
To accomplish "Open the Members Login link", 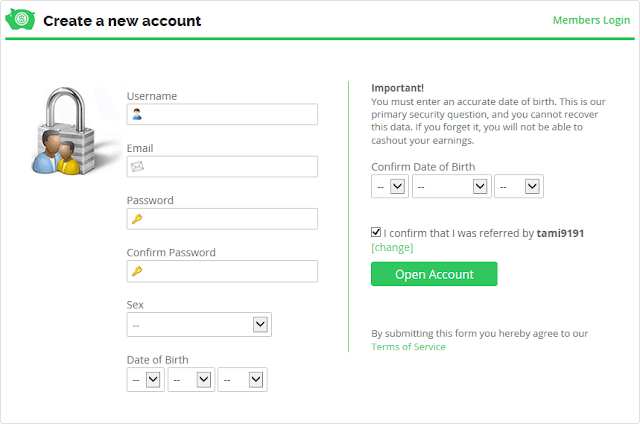I will click(591, 20).
